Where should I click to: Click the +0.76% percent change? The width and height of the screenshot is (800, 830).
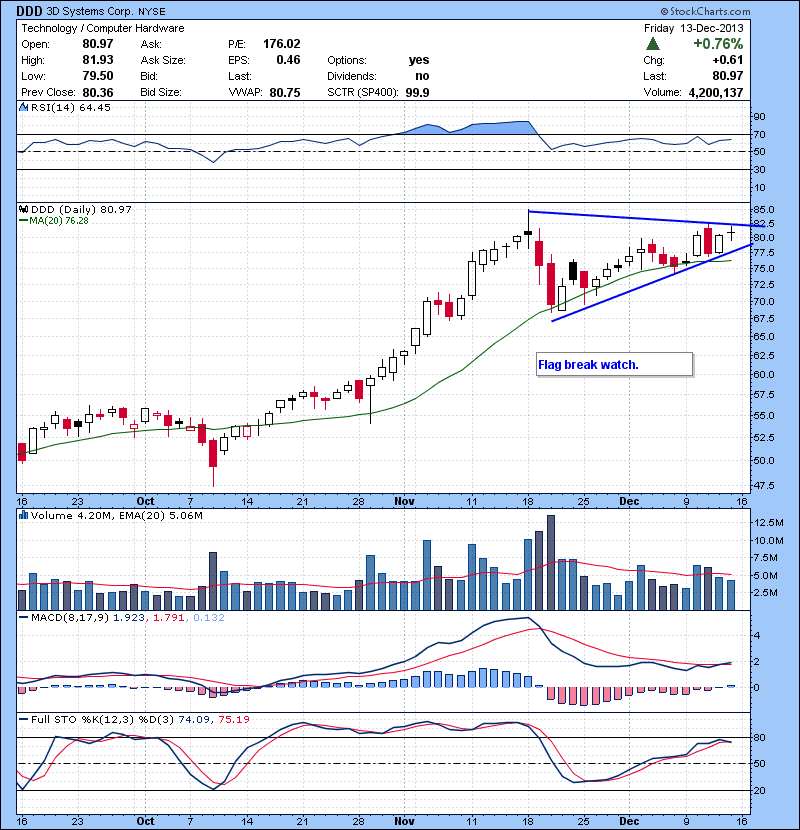pos(718,44)
